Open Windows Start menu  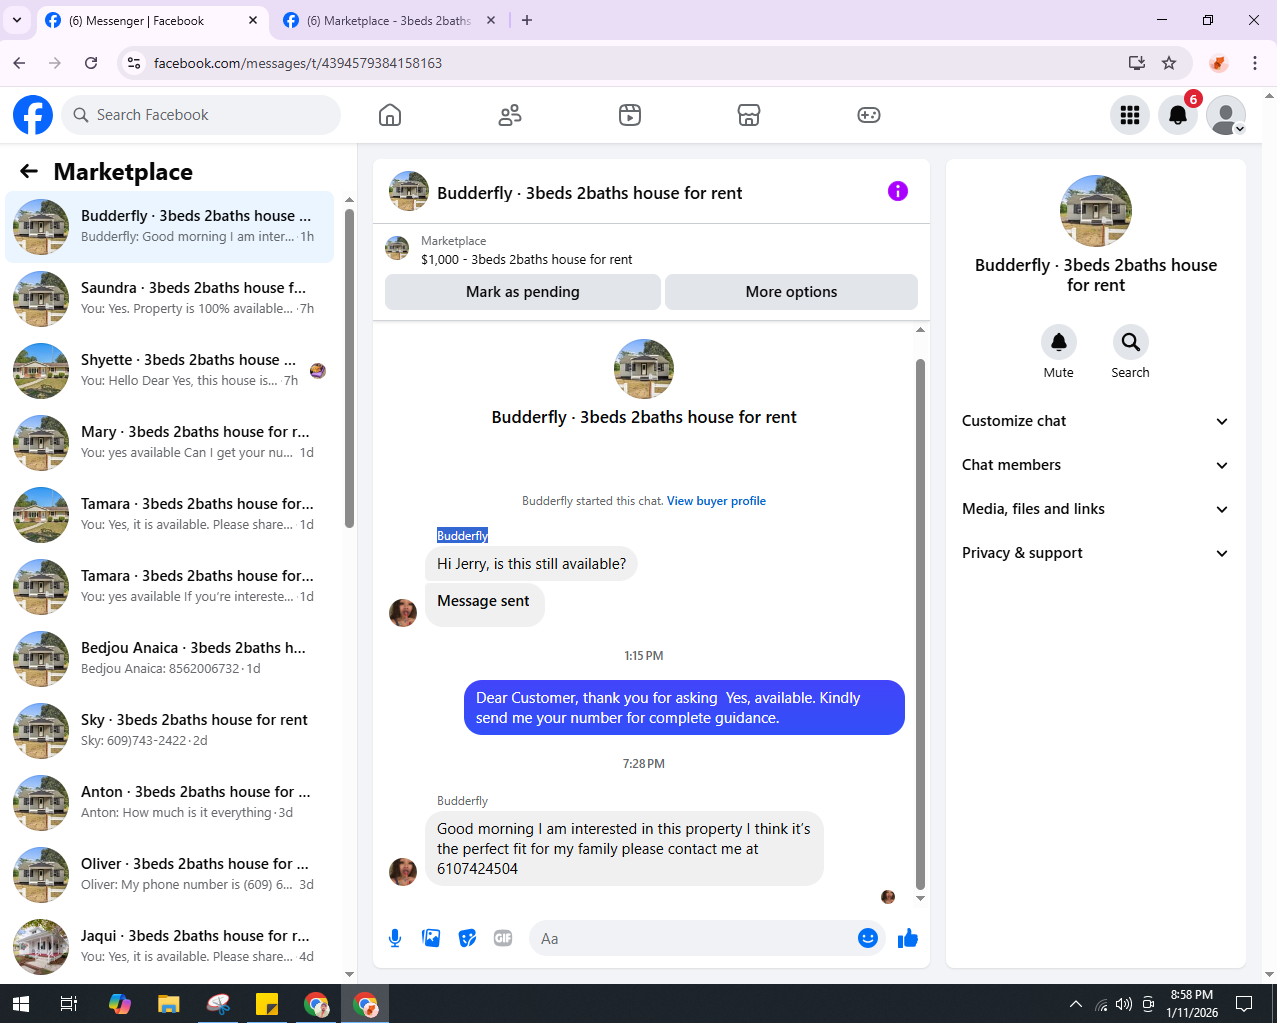coord(20,1004)
